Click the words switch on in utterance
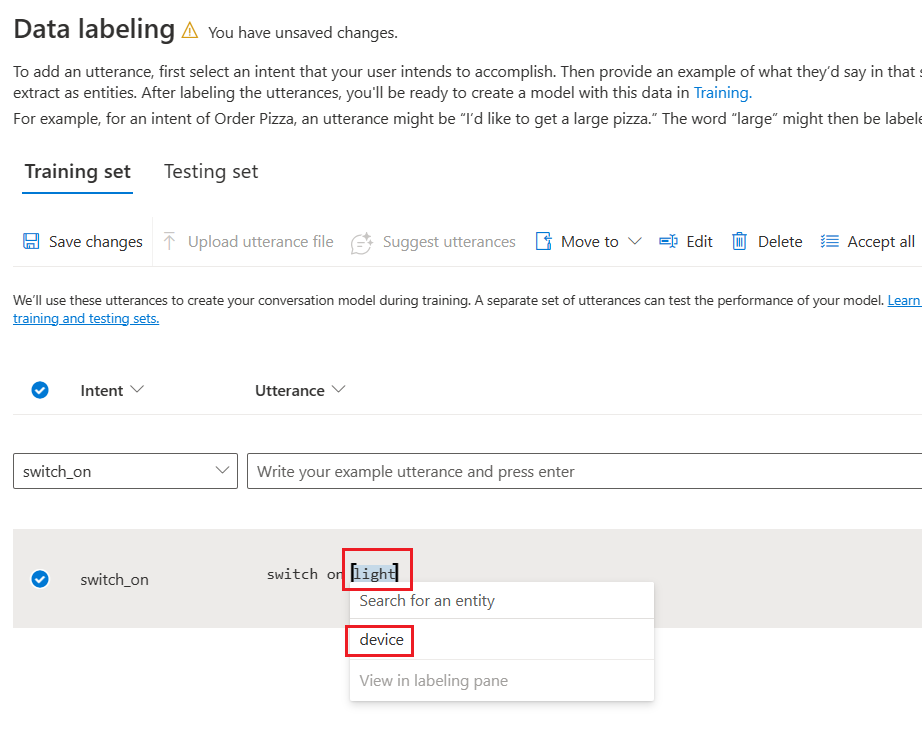The height and width of the screenshot is (749, 922). tap(305, 574)
